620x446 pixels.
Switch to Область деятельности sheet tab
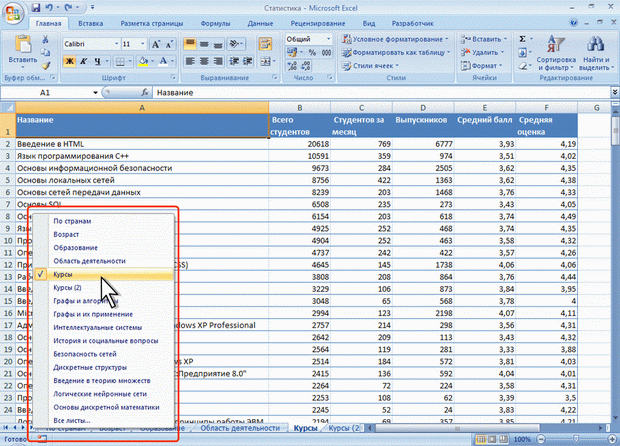pos(238,428)
